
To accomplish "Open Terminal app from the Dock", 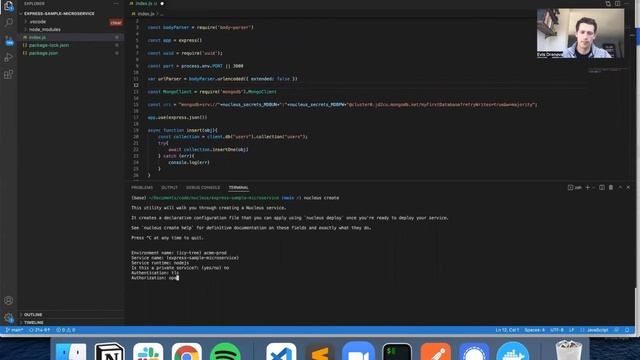I will [x=397, y=352].
